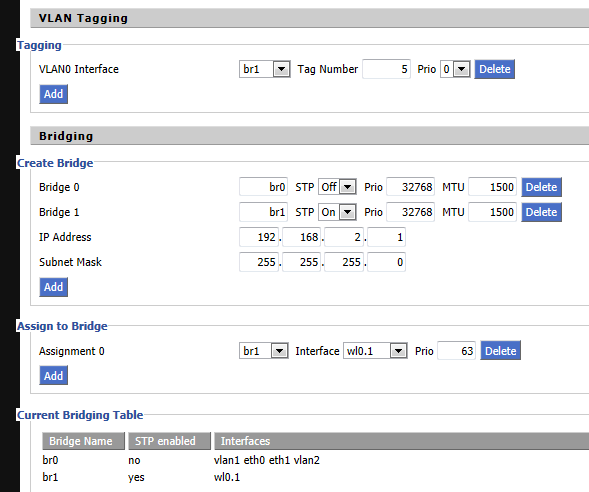Click the Bridge 0 MTU field
589x492 pixels.
click(492, 187)
